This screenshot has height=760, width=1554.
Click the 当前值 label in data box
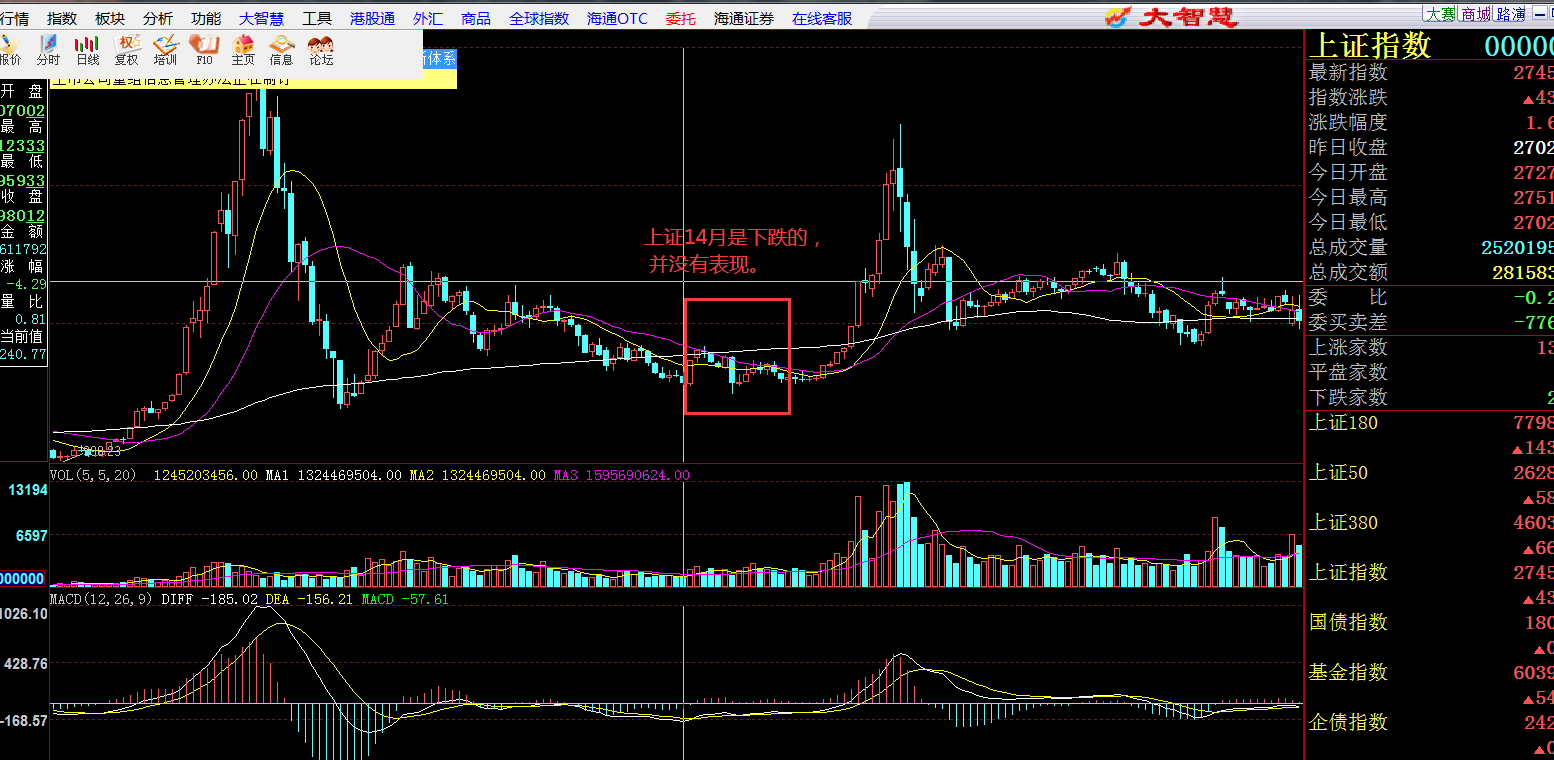pos(23,337)
